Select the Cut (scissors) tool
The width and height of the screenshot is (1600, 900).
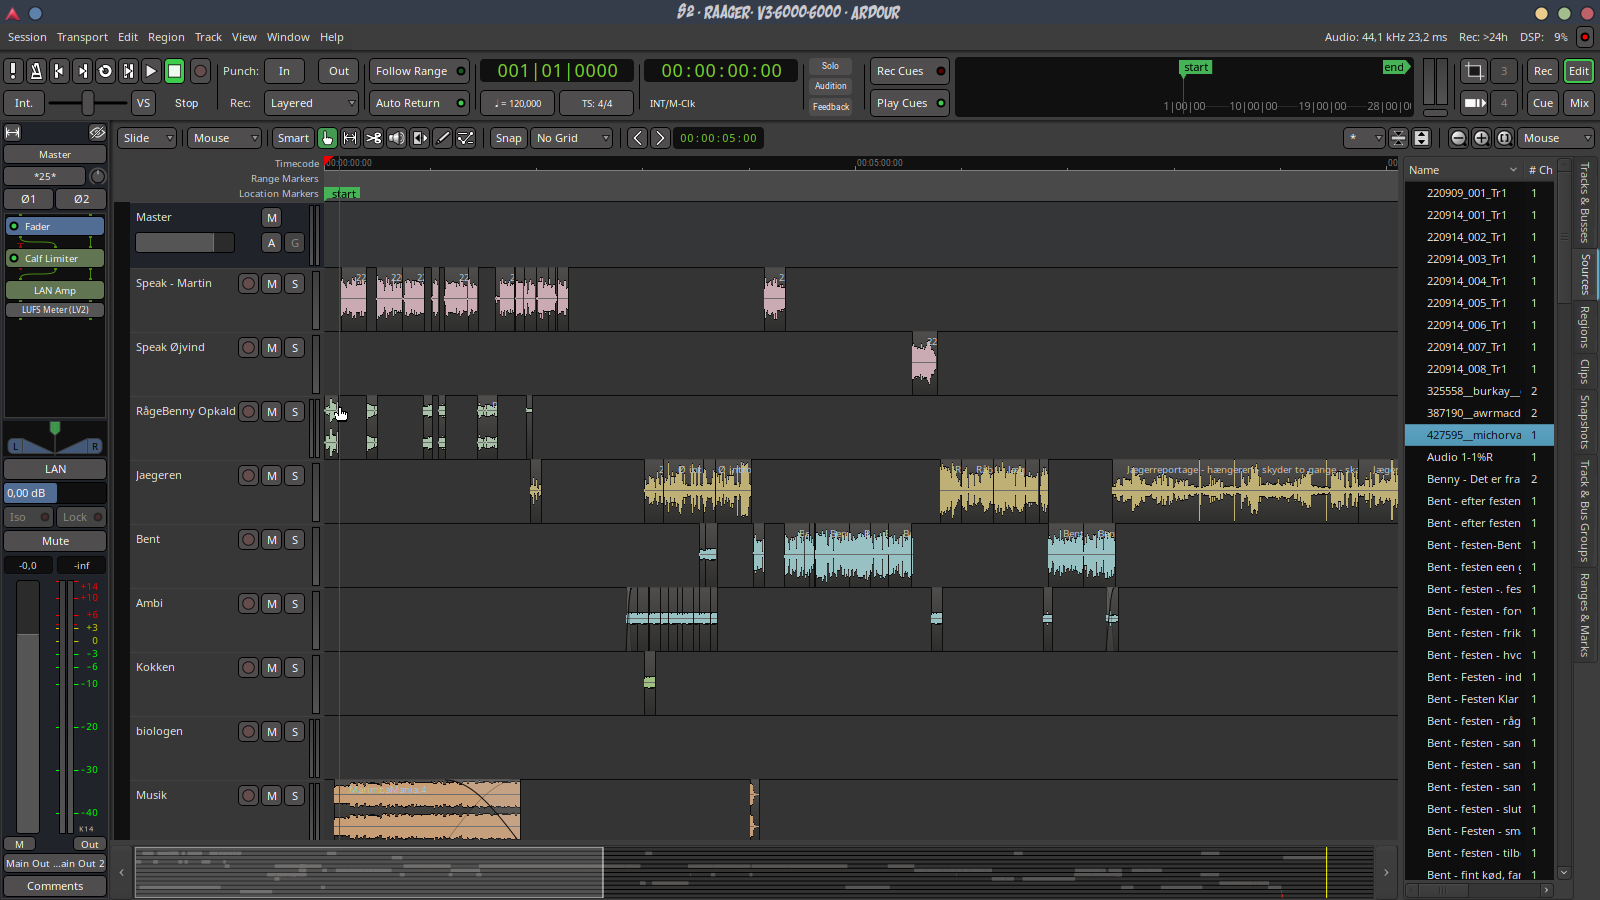coord(373,138)
